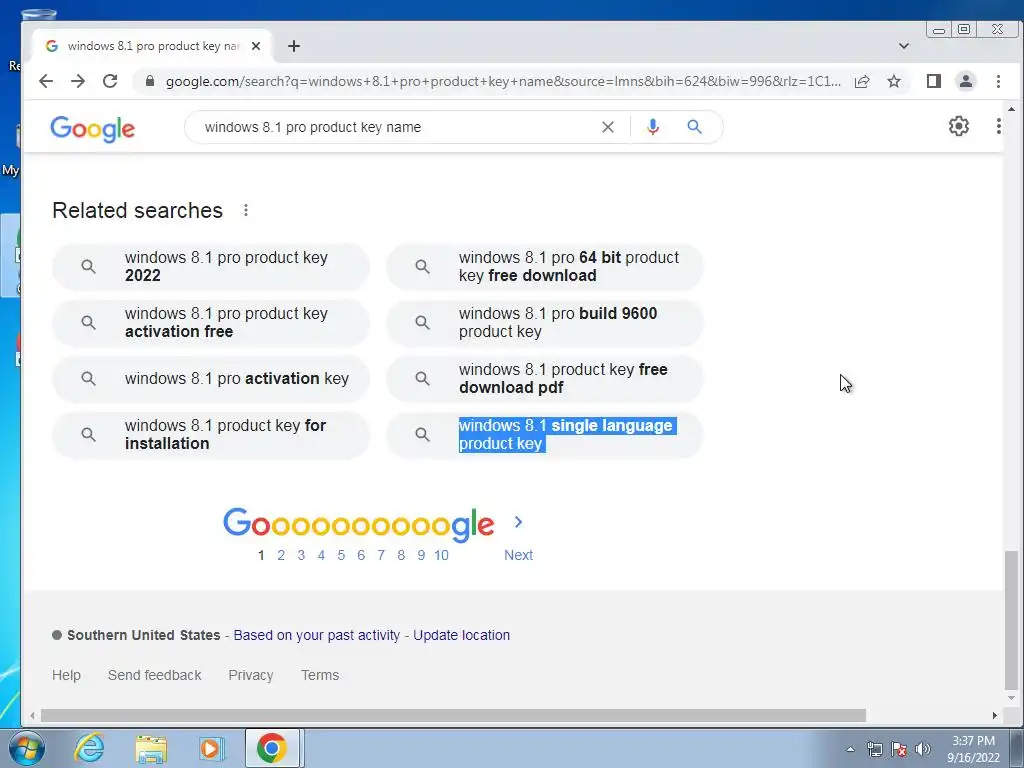Open the Windows Start button

click(27, 748)
